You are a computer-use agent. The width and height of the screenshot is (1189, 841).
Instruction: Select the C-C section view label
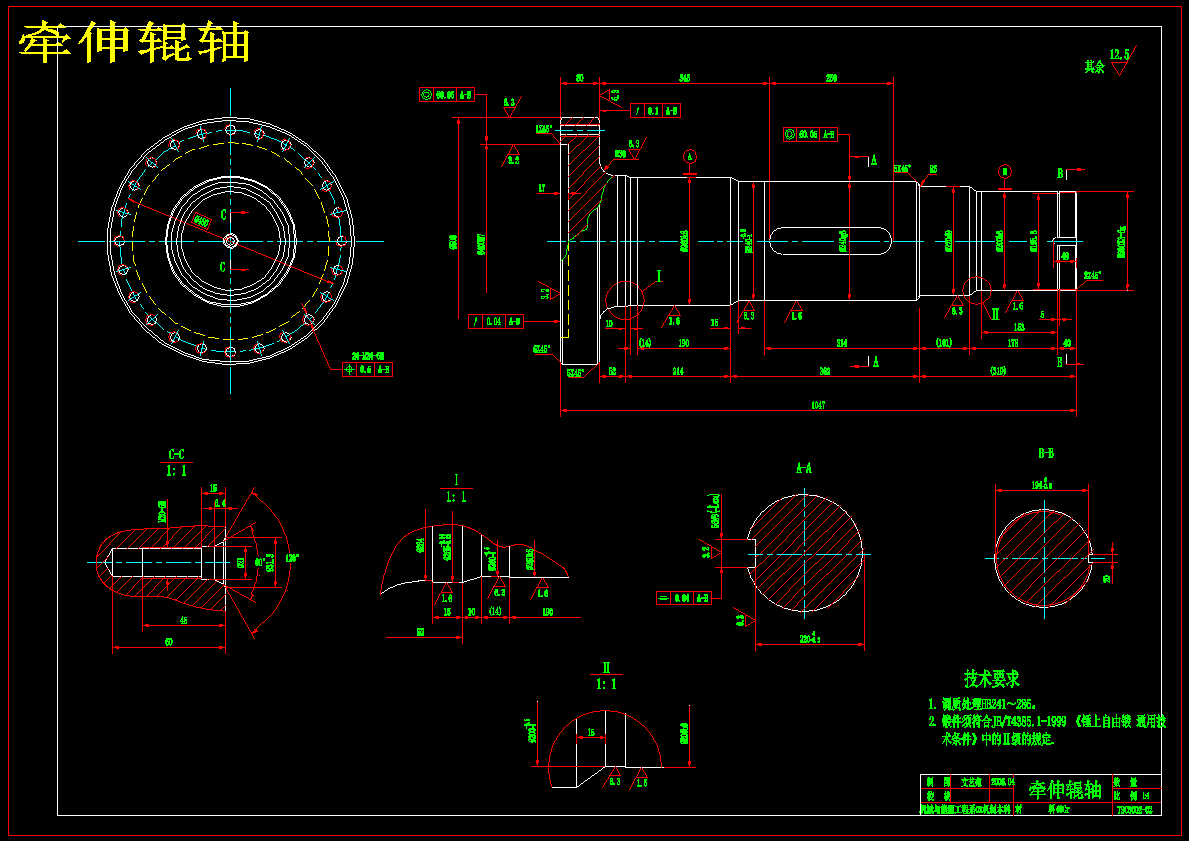tap(176, 454)
